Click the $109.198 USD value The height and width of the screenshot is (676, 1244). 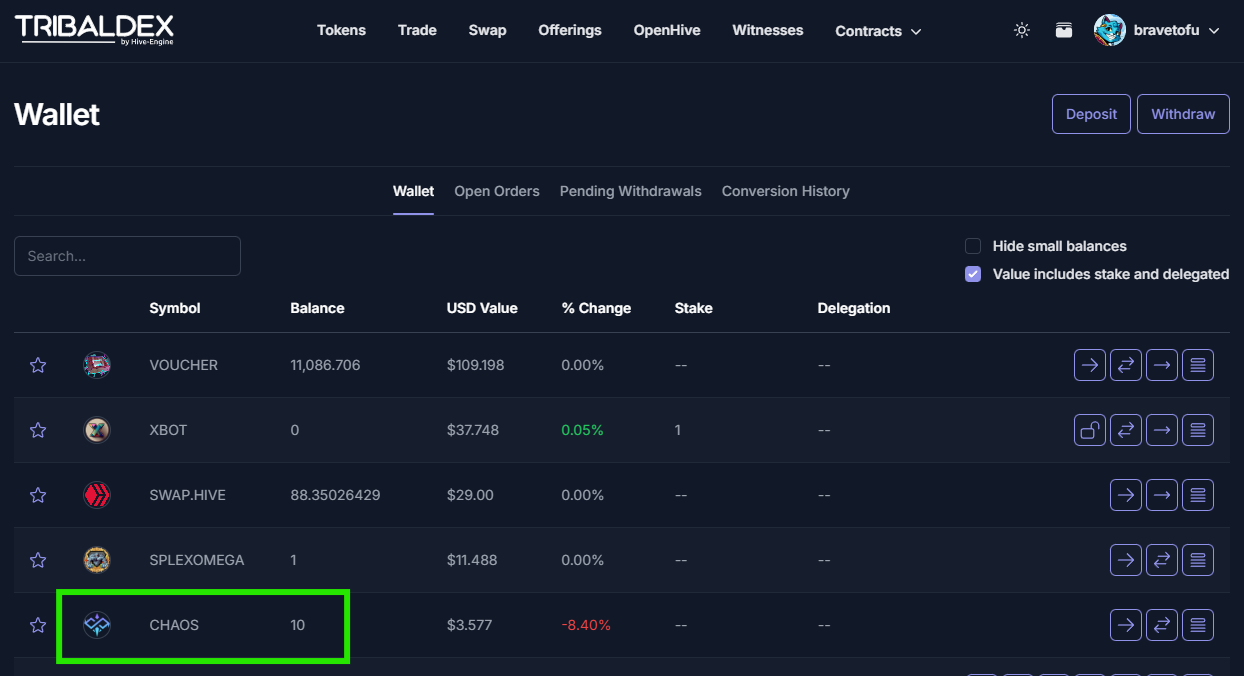coord(476,365)
